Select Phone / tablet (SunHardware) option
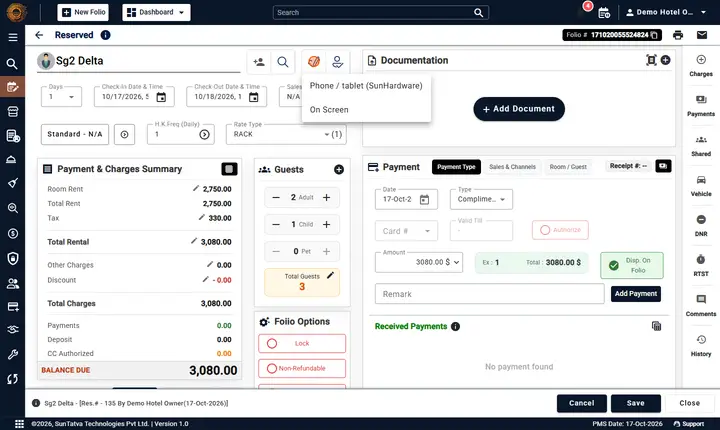The width and height of the screenshot is (720, 430). [366, 86]
